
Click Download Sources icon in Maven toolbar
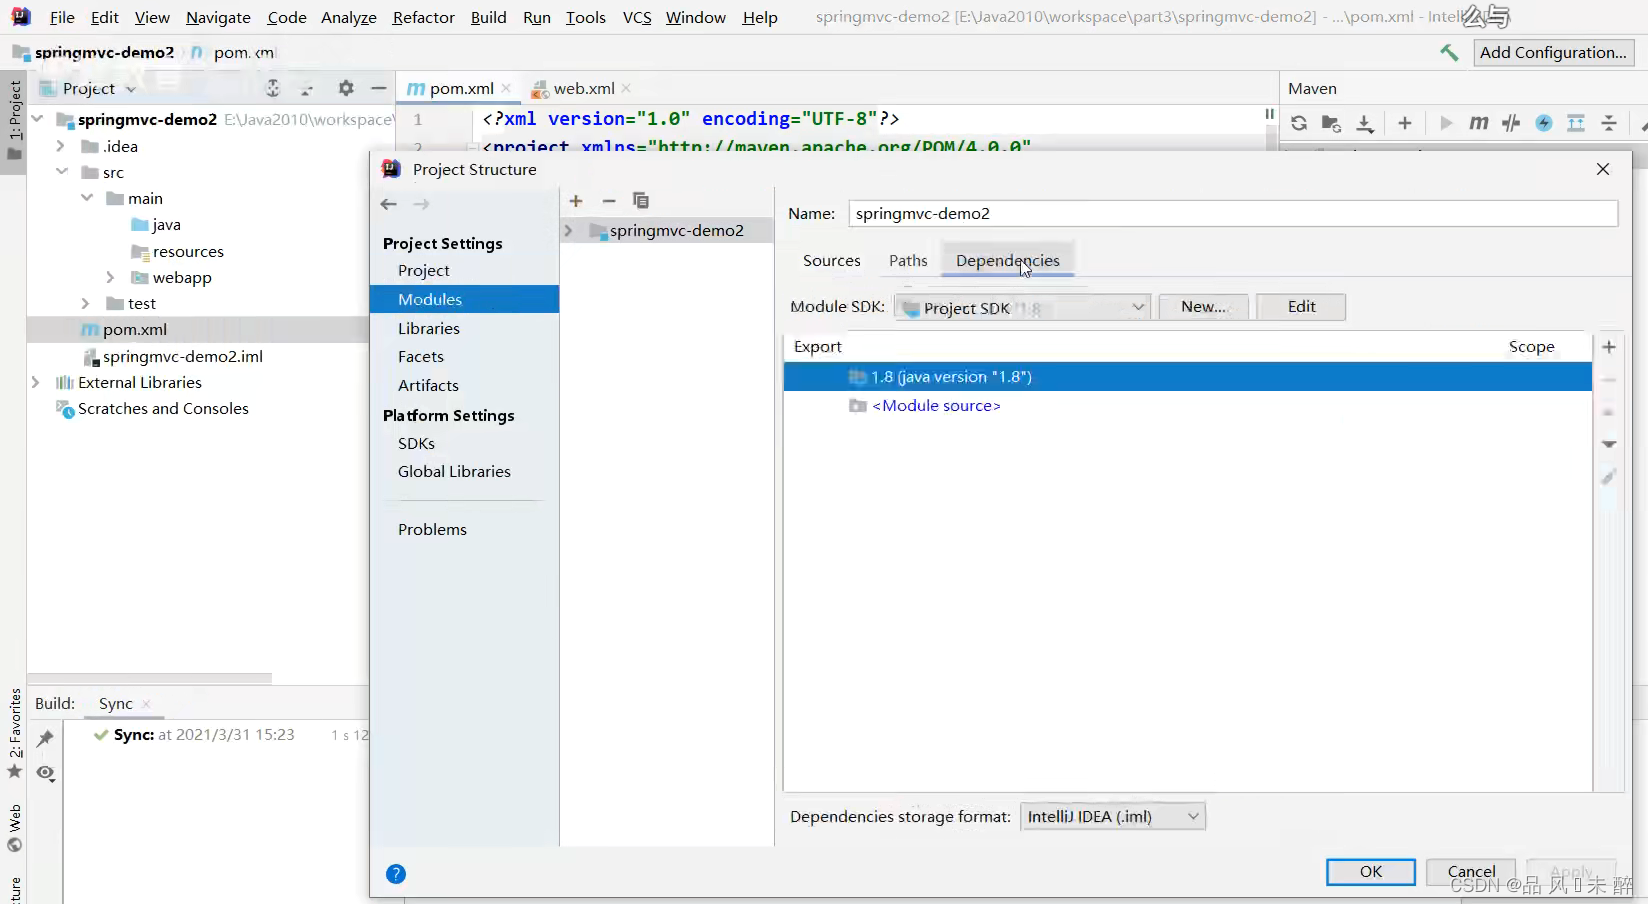(1365, 123)
